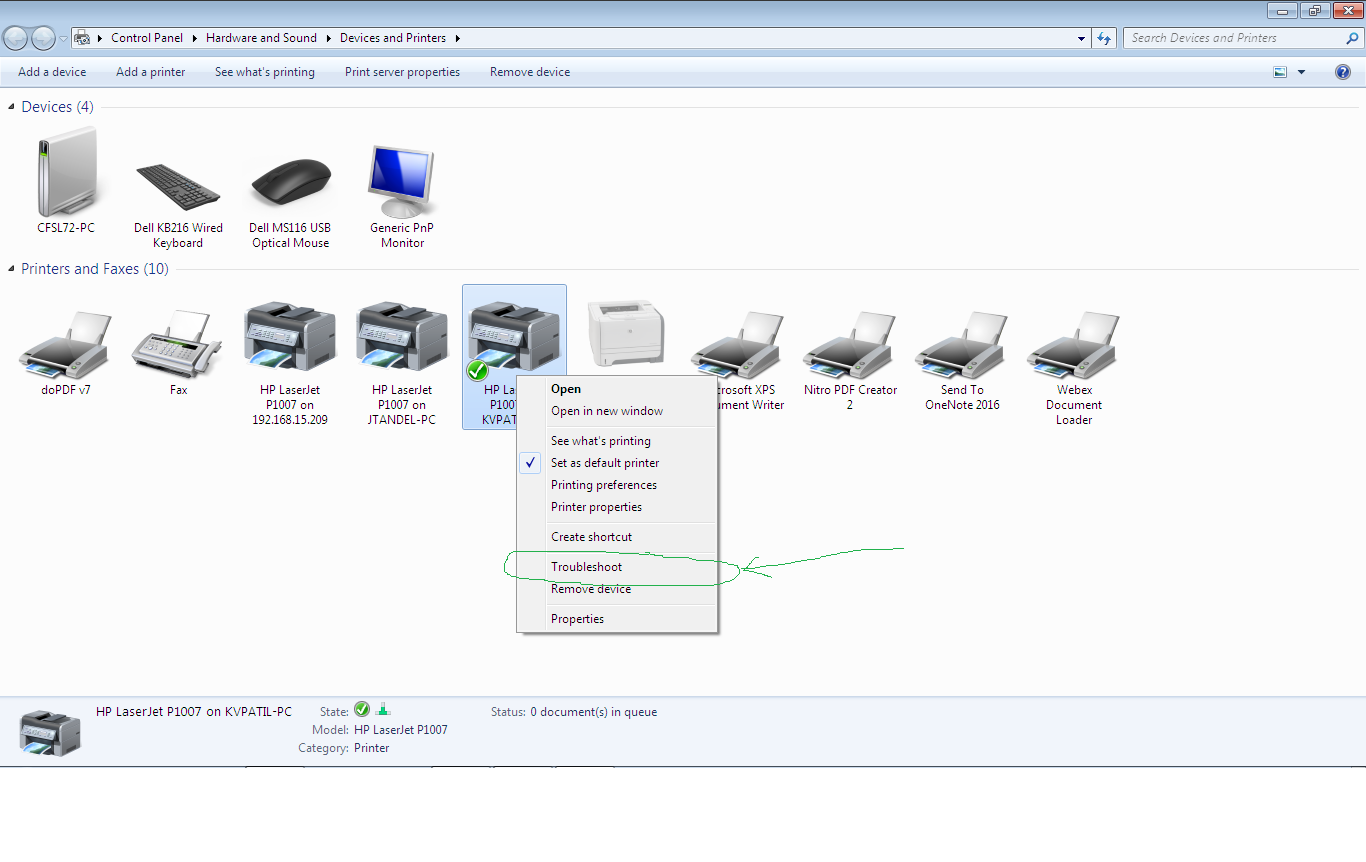Choose Open in new window
Image resolution: width=1366 pixels, height=862 pixels.
coord(617,411)
